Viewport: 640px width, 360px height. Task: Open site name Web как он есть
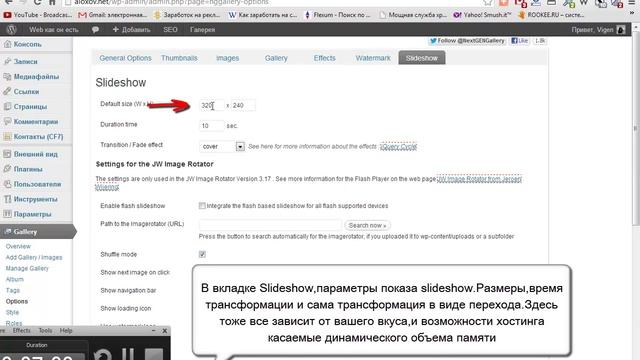click(53, 29)
